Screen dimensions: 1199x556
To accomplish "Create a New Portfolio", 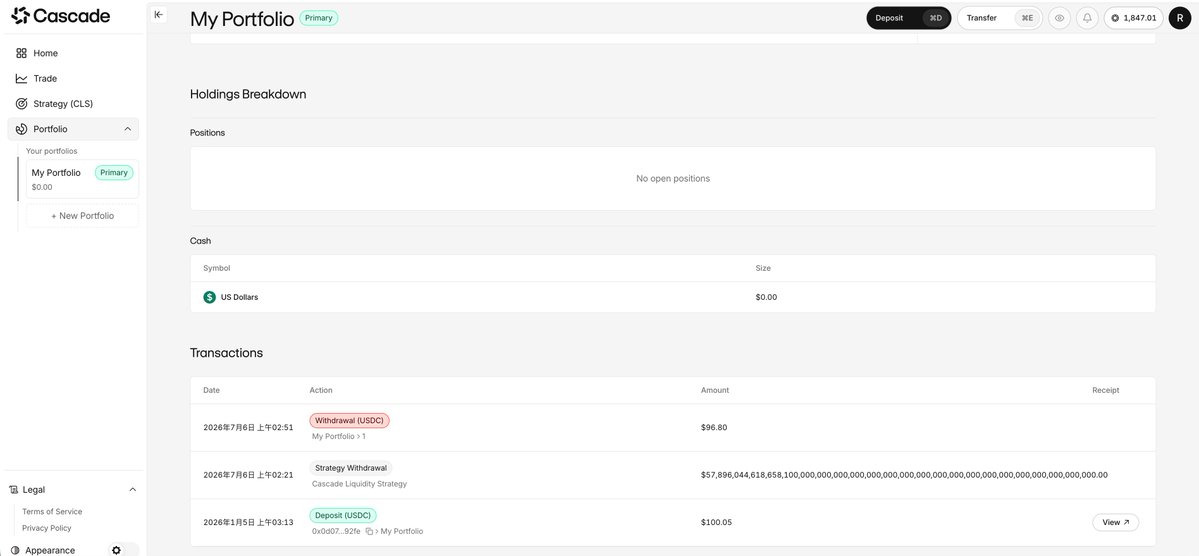I will (83, 216).
